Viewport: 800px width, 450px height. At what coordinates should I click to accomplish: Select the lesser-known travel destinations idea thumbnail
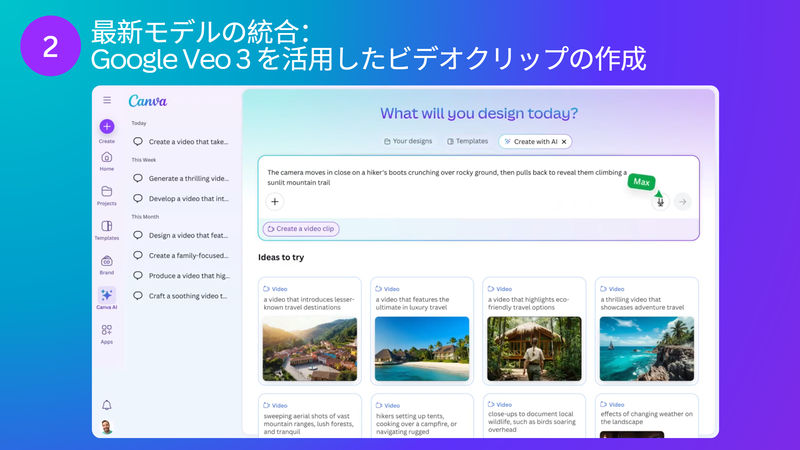click(x=310, y=348)
